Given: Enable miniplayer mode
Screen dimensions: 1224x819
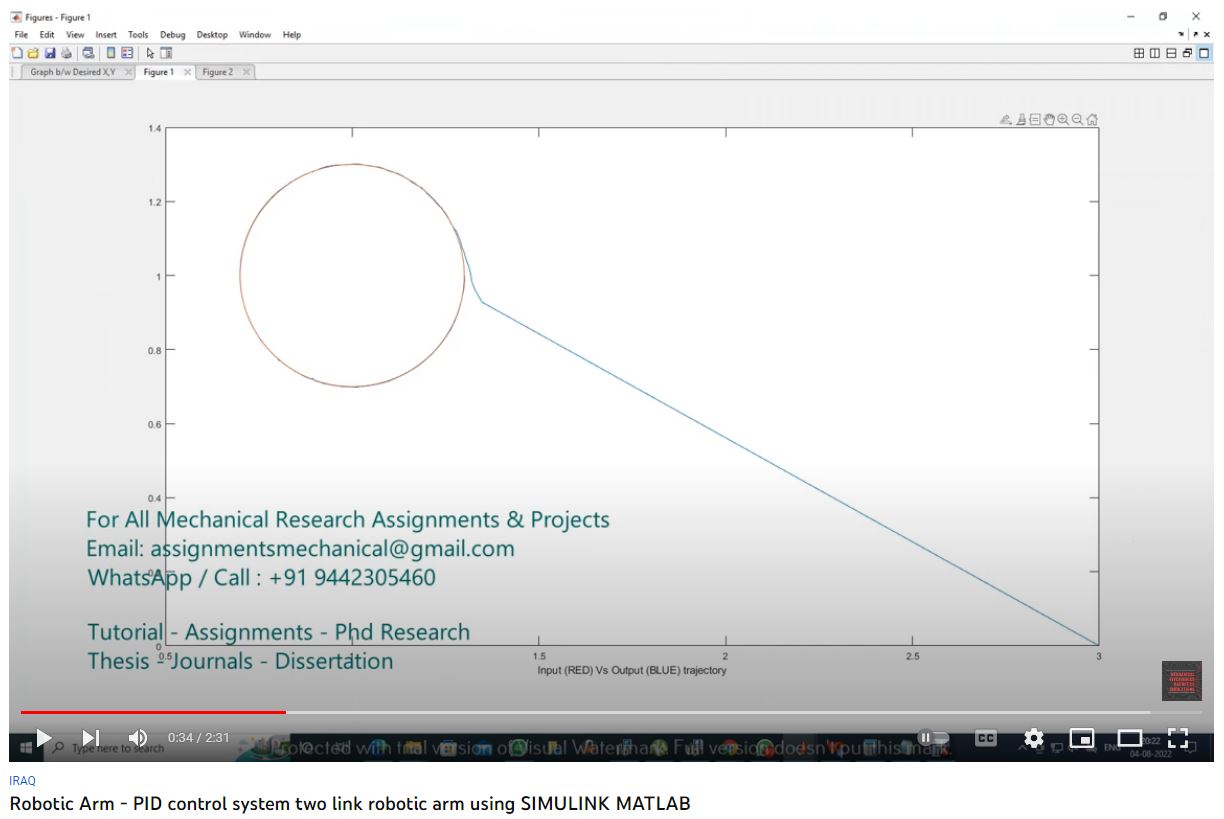Looking at the screenshot, I should tap(1082, 738).
